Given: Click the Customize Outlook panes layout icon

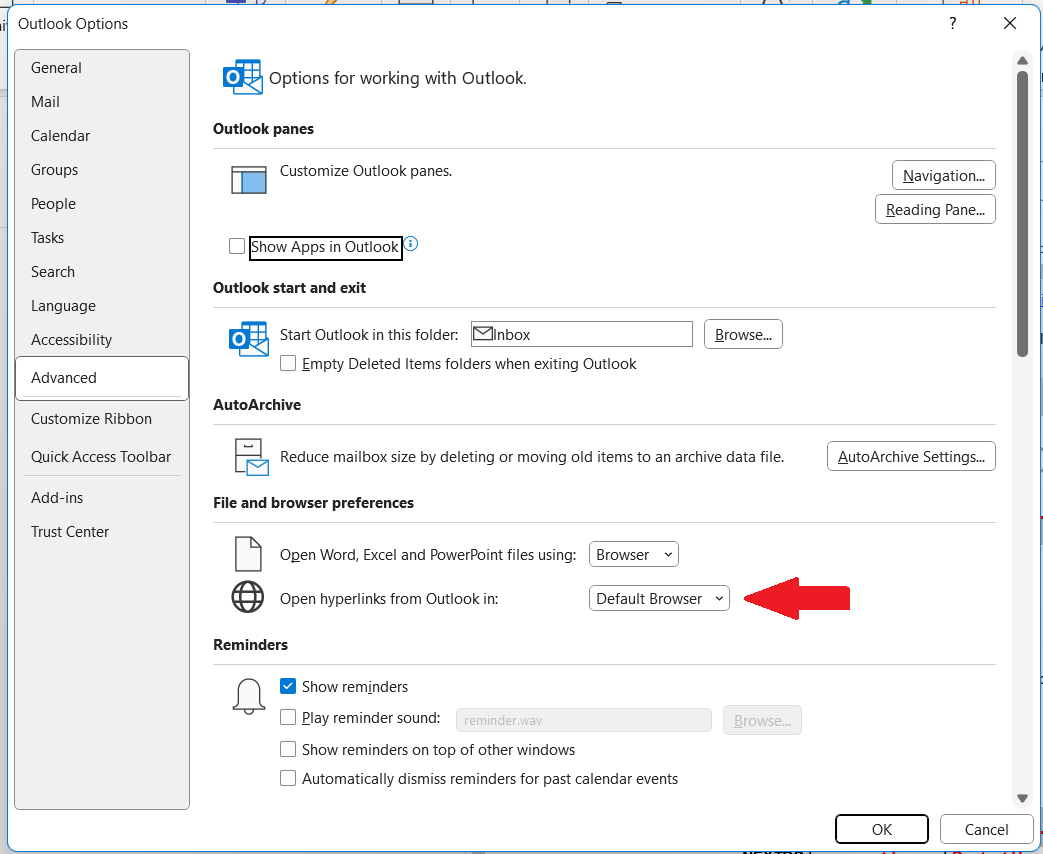Looking at the screenshot, I should tap(249, 180).
